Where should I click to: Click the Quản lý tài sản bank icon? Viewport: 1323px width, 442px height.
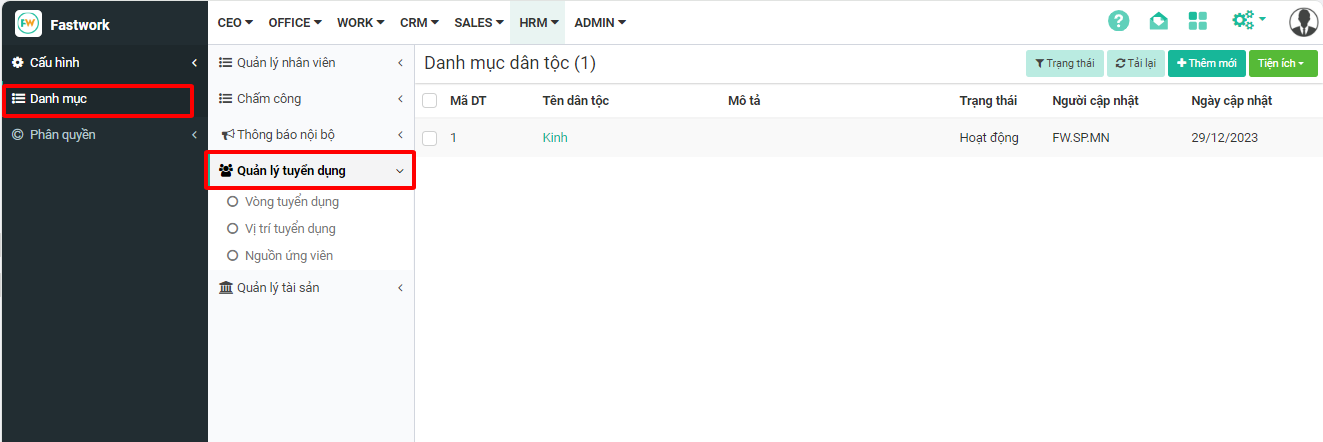(x=226, y=288)
